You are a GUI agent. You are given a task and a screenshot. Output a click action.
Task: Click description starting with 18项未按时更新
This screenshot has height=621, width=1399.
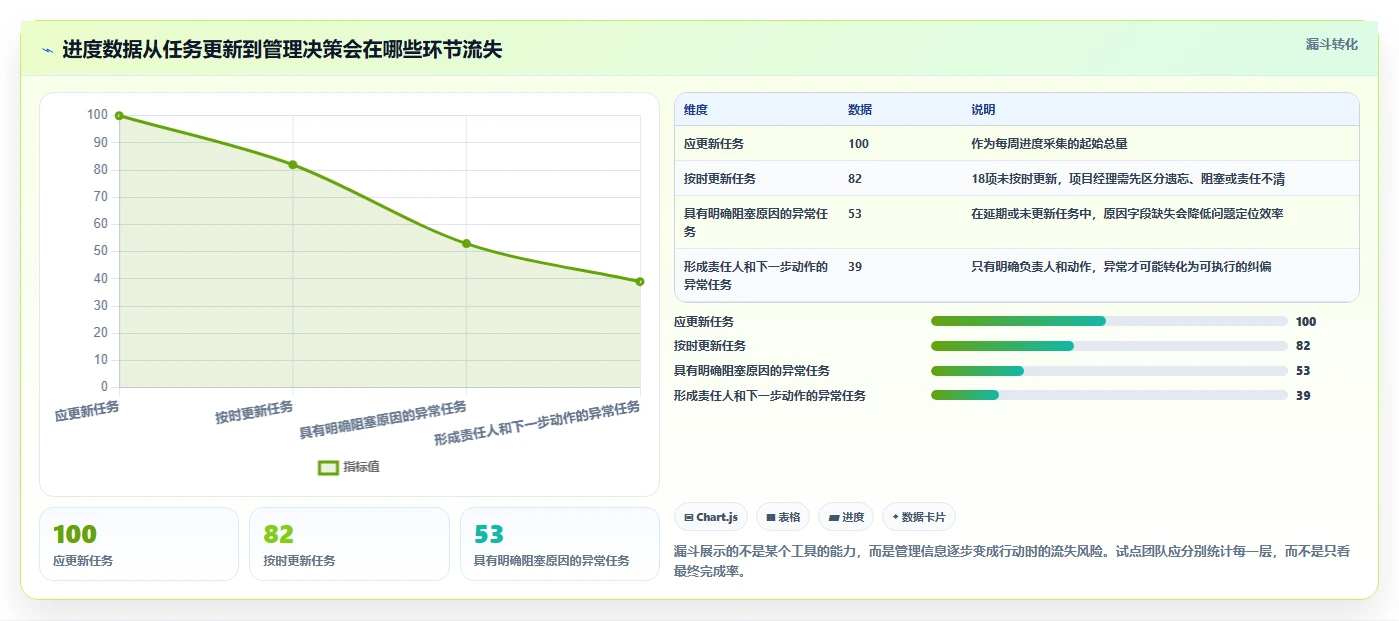1128,179
